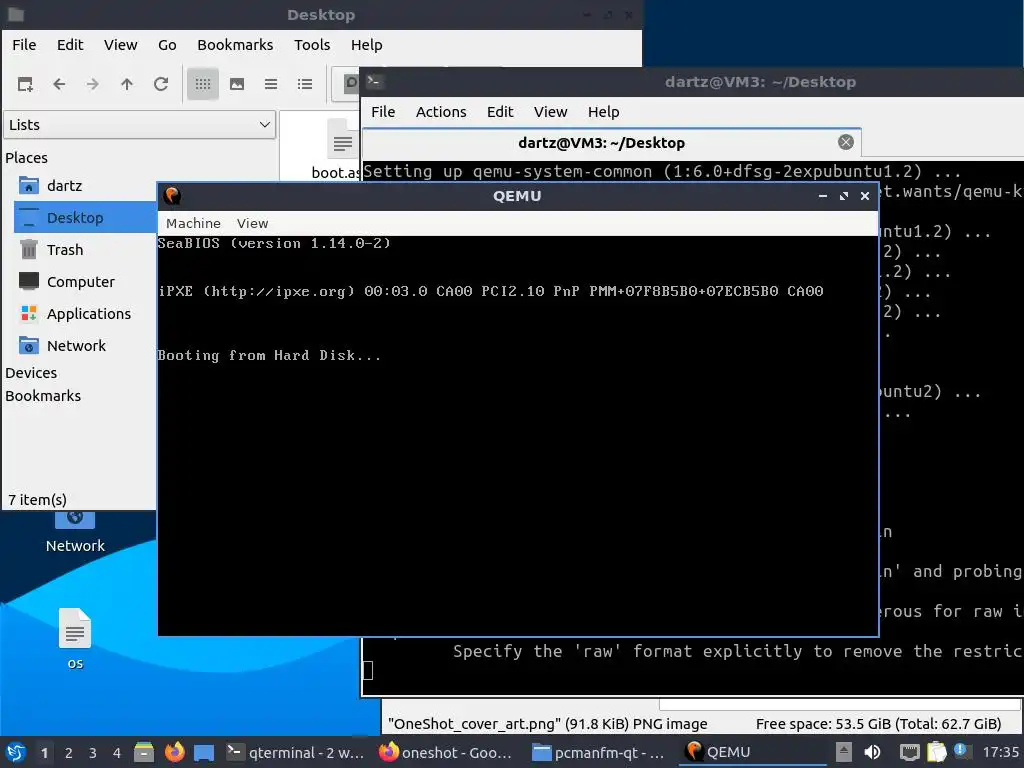Screen dimensions: 1024x768
Task: Select Desktop in Places sidebar
Action: [x=85, y=217]
